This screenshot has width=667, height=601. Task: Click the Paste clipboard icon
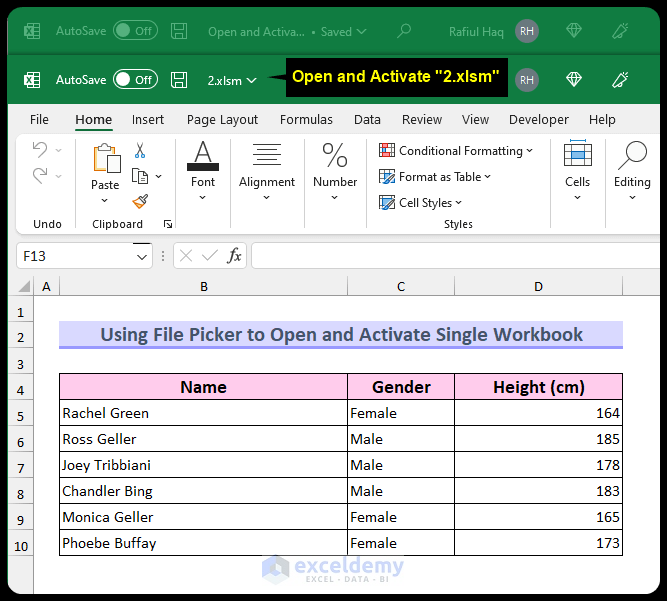pos(105,160)
